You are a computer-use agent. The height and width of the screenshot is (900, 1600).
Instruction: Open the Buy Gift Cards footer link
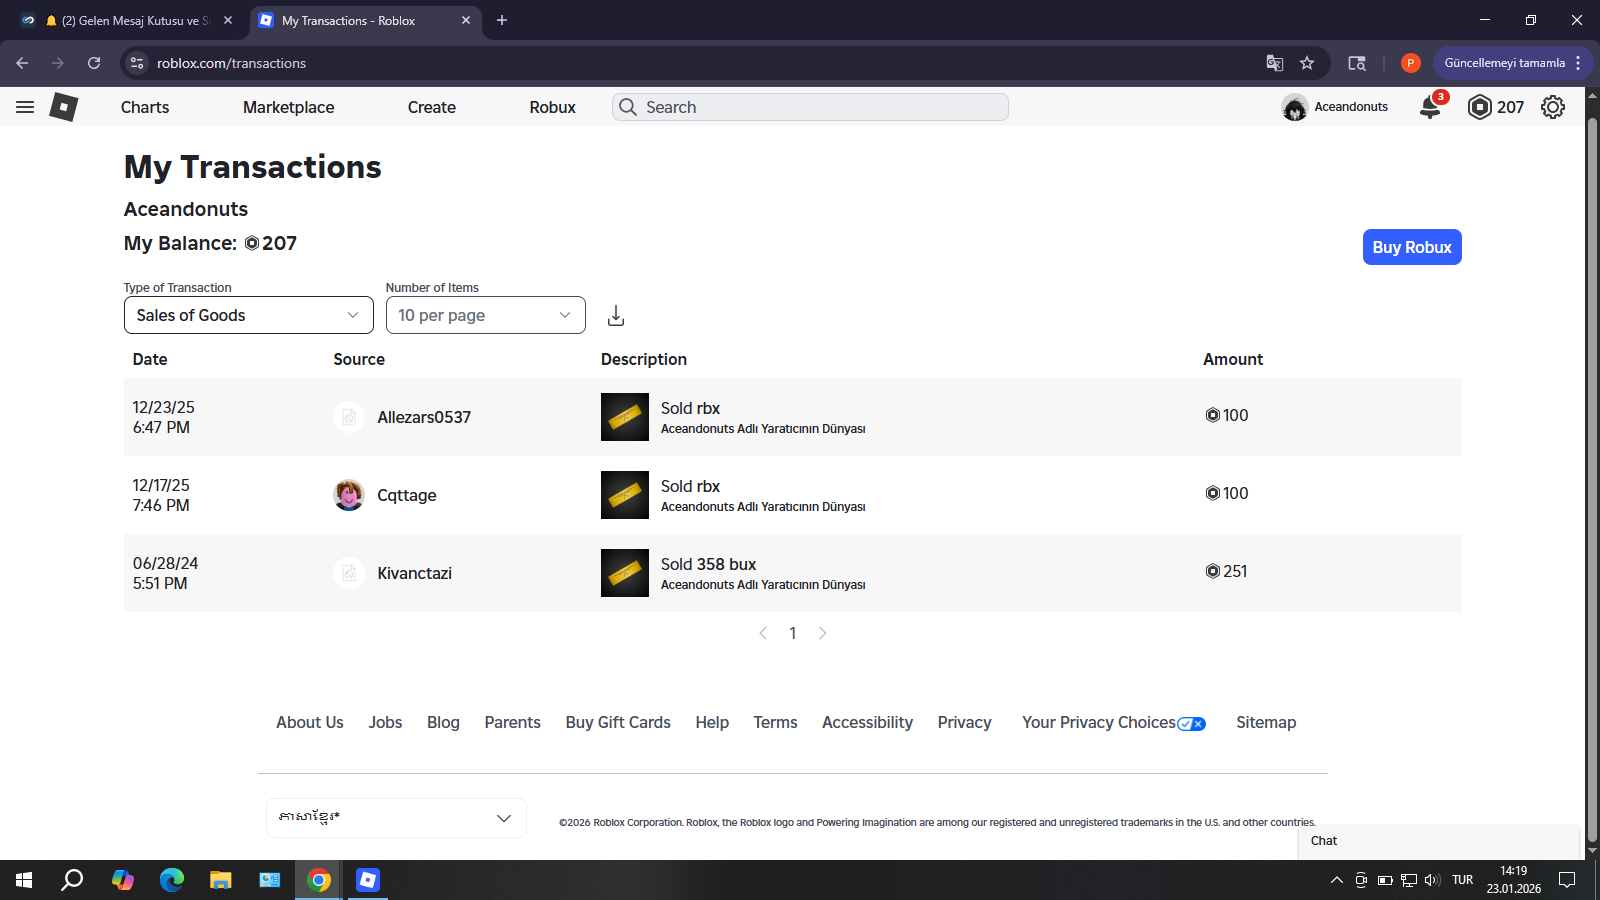pos(618,722)
